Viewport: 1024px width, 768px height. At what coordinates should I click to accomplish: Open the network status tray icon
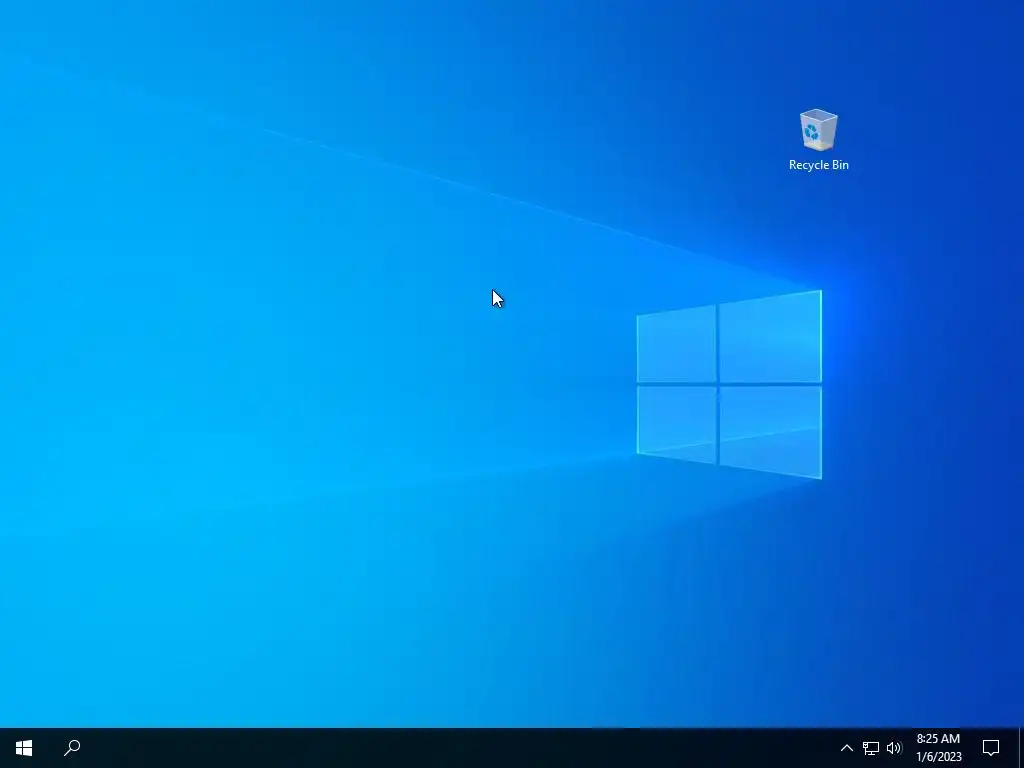click(871, 748)
